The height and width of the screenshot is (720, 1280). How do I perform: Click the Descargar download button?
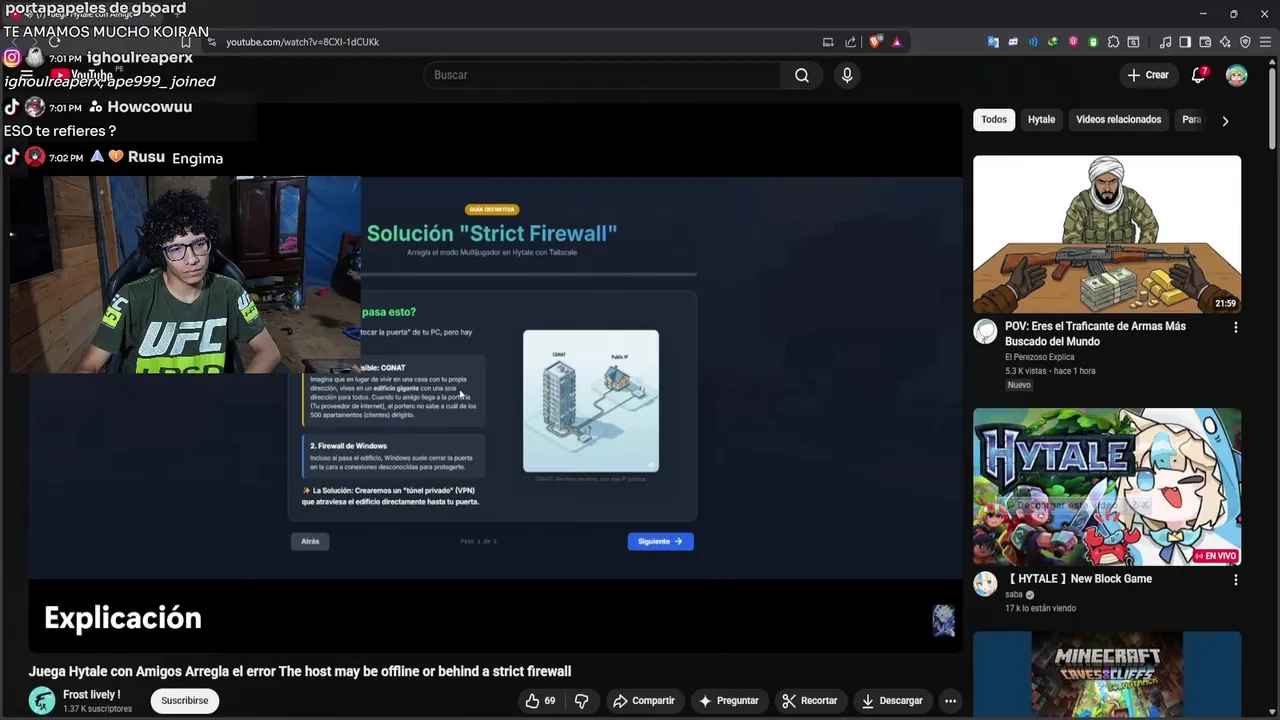pos(892,701)
